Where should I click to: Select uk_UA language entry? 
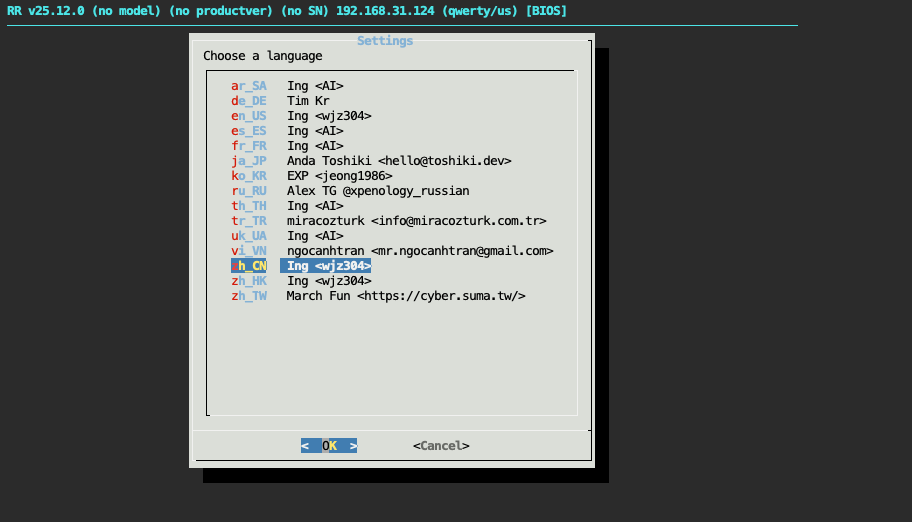249,236
